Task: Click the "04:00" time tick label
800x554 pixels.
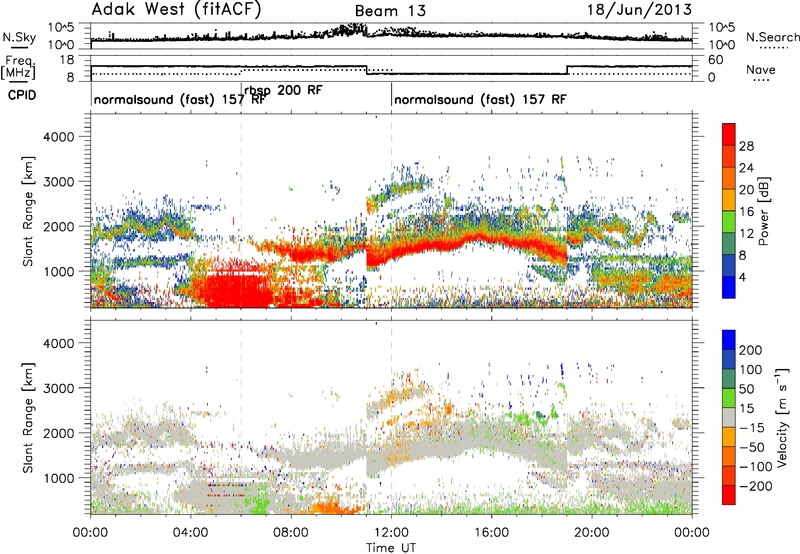Action: (x=191, y=533)
